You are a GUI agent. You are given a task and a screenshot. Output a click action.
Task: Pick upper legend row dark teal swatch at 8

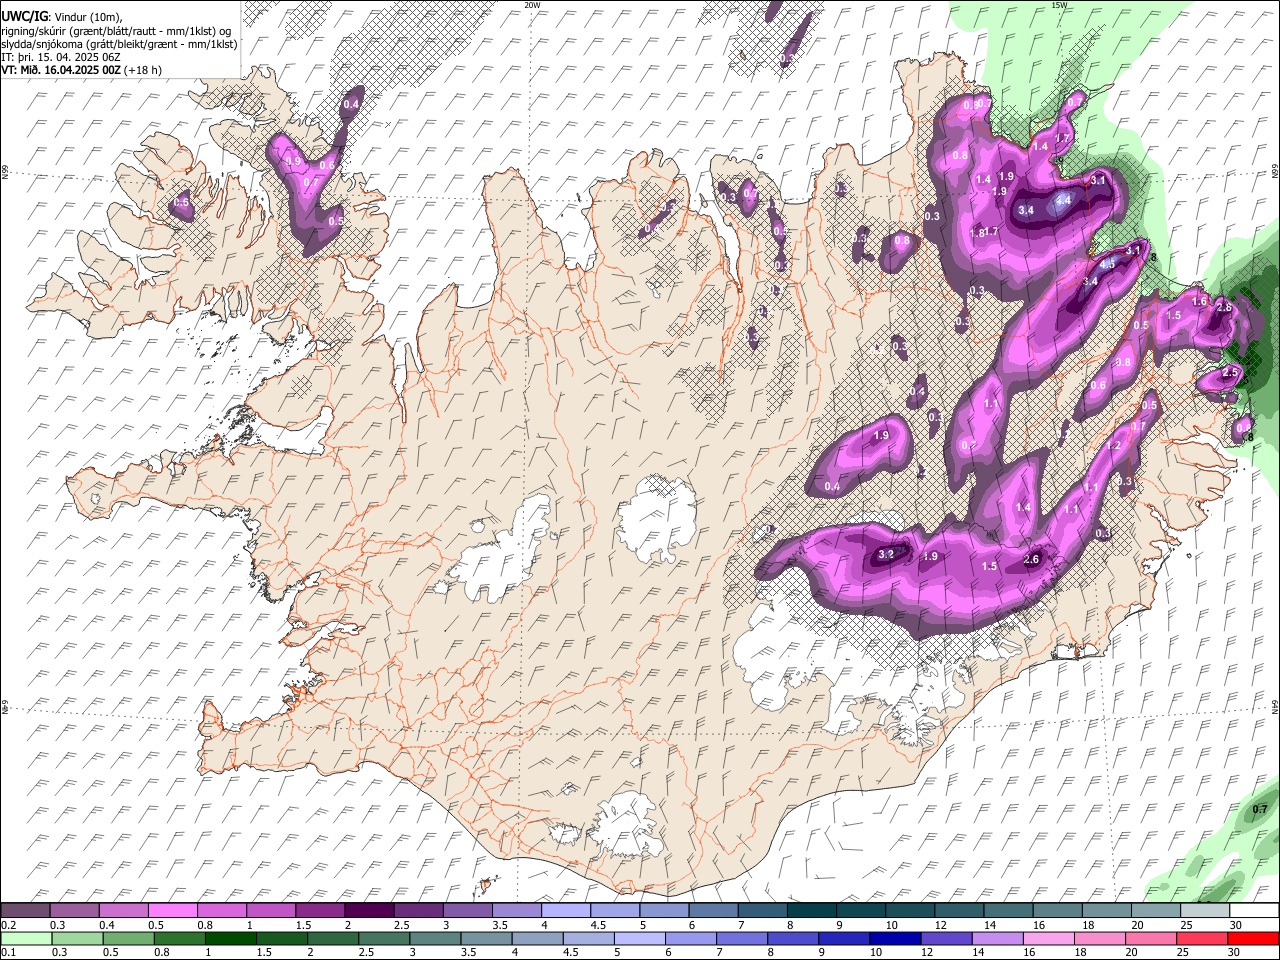(811, 911)
